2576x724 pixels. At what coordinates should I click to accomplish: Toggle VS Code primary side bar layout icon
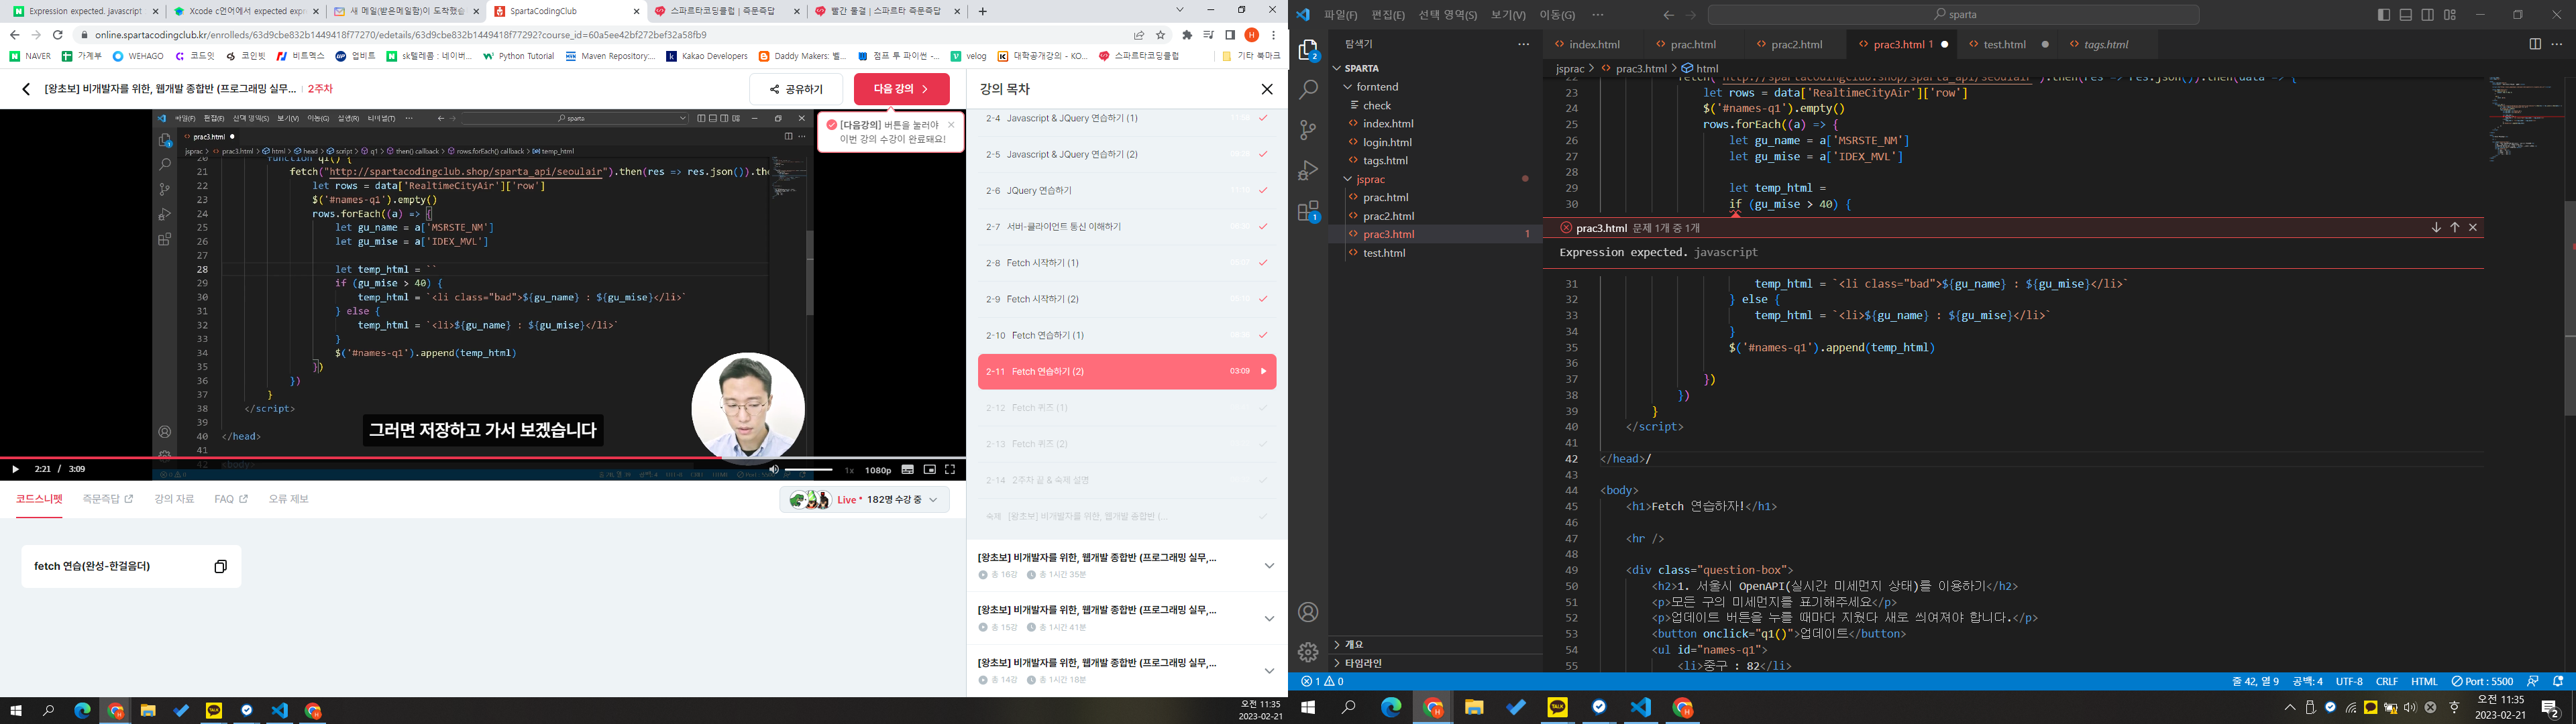click(x=2383, y=15)
